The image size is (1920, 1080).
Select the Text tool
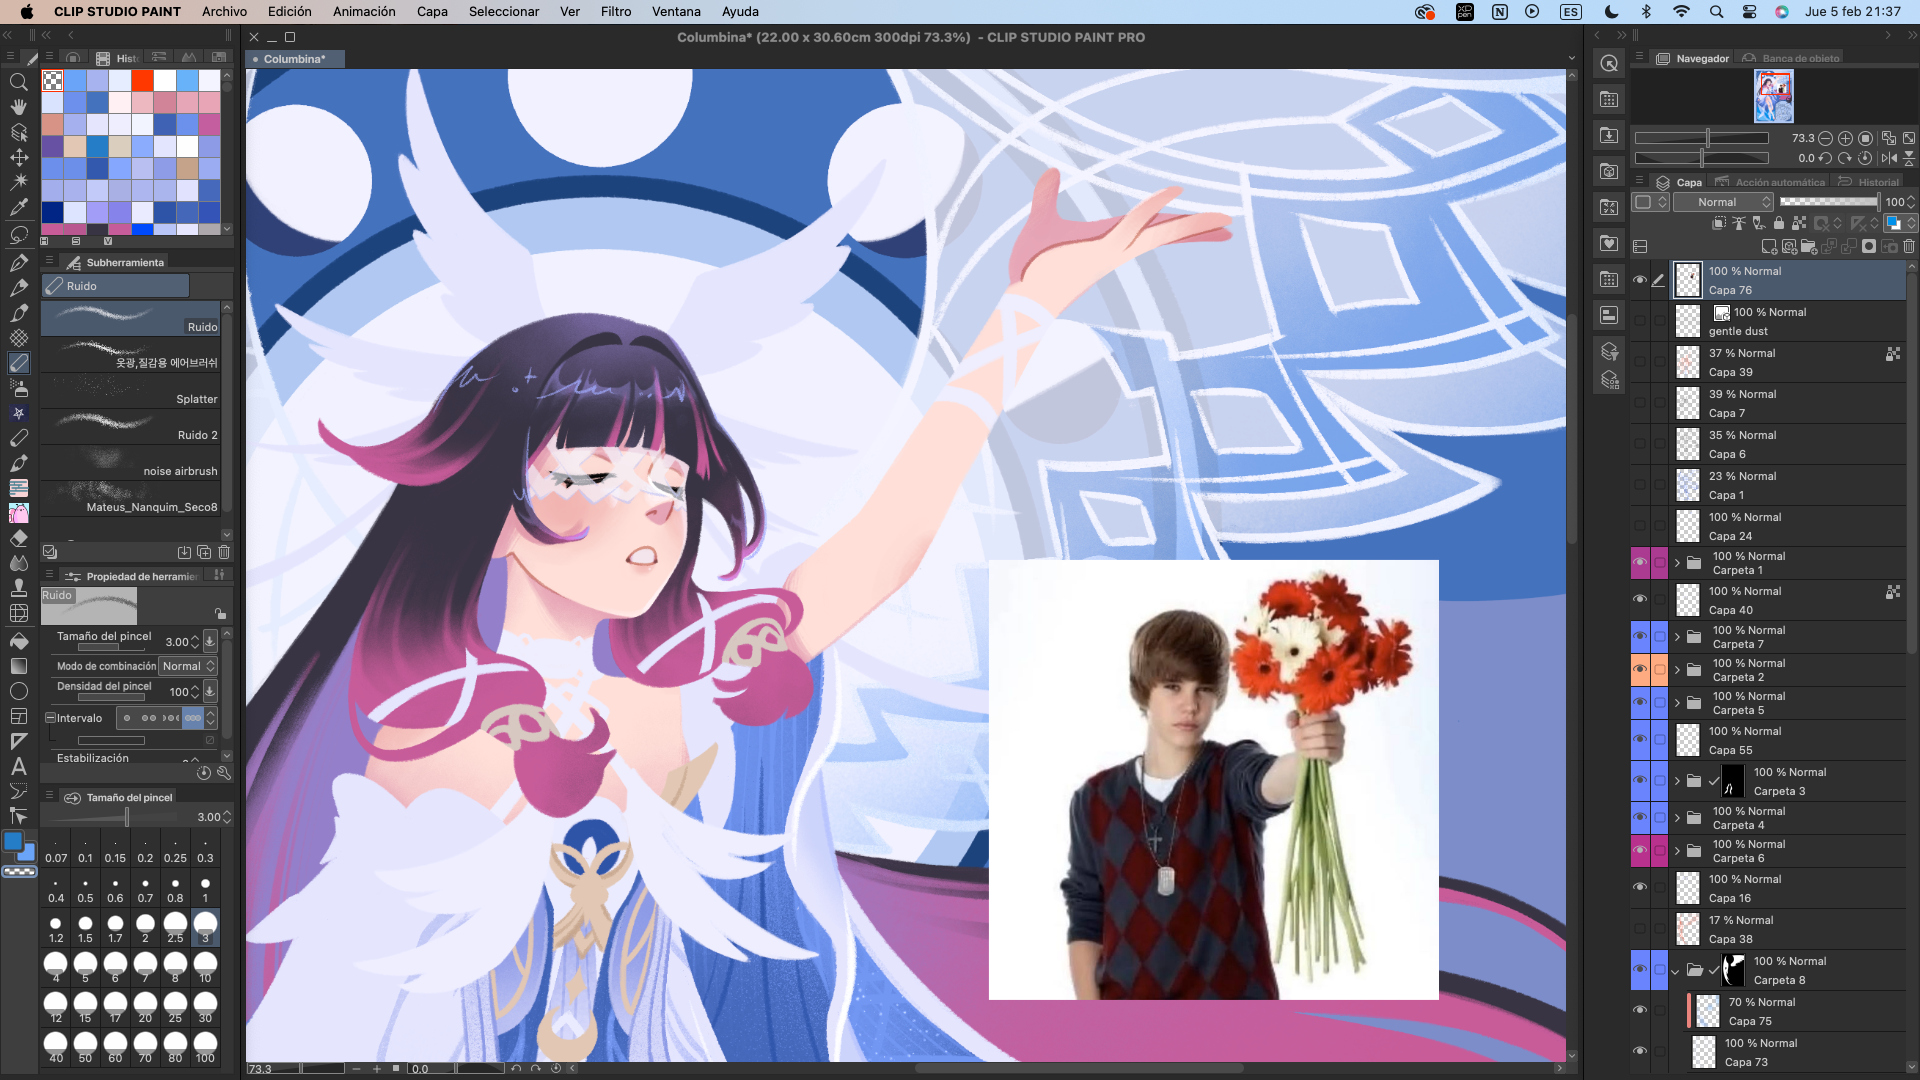(x=18, y=766)
